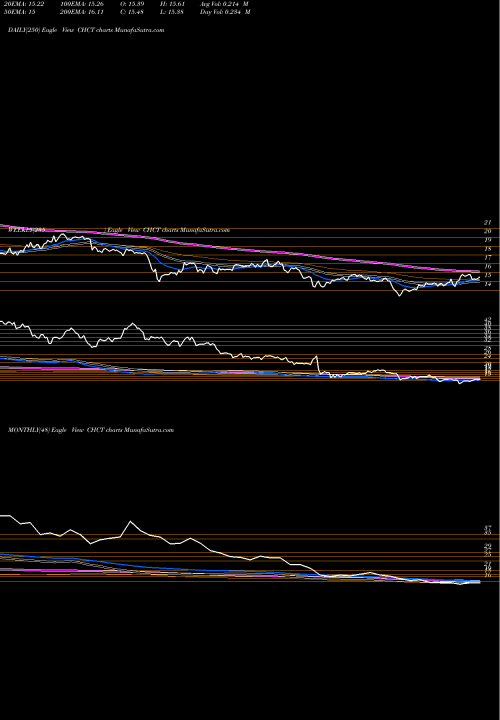The image size is (500, 720).
Task: Click the 20EMA: 15.22 value
Action: point(23,4)
